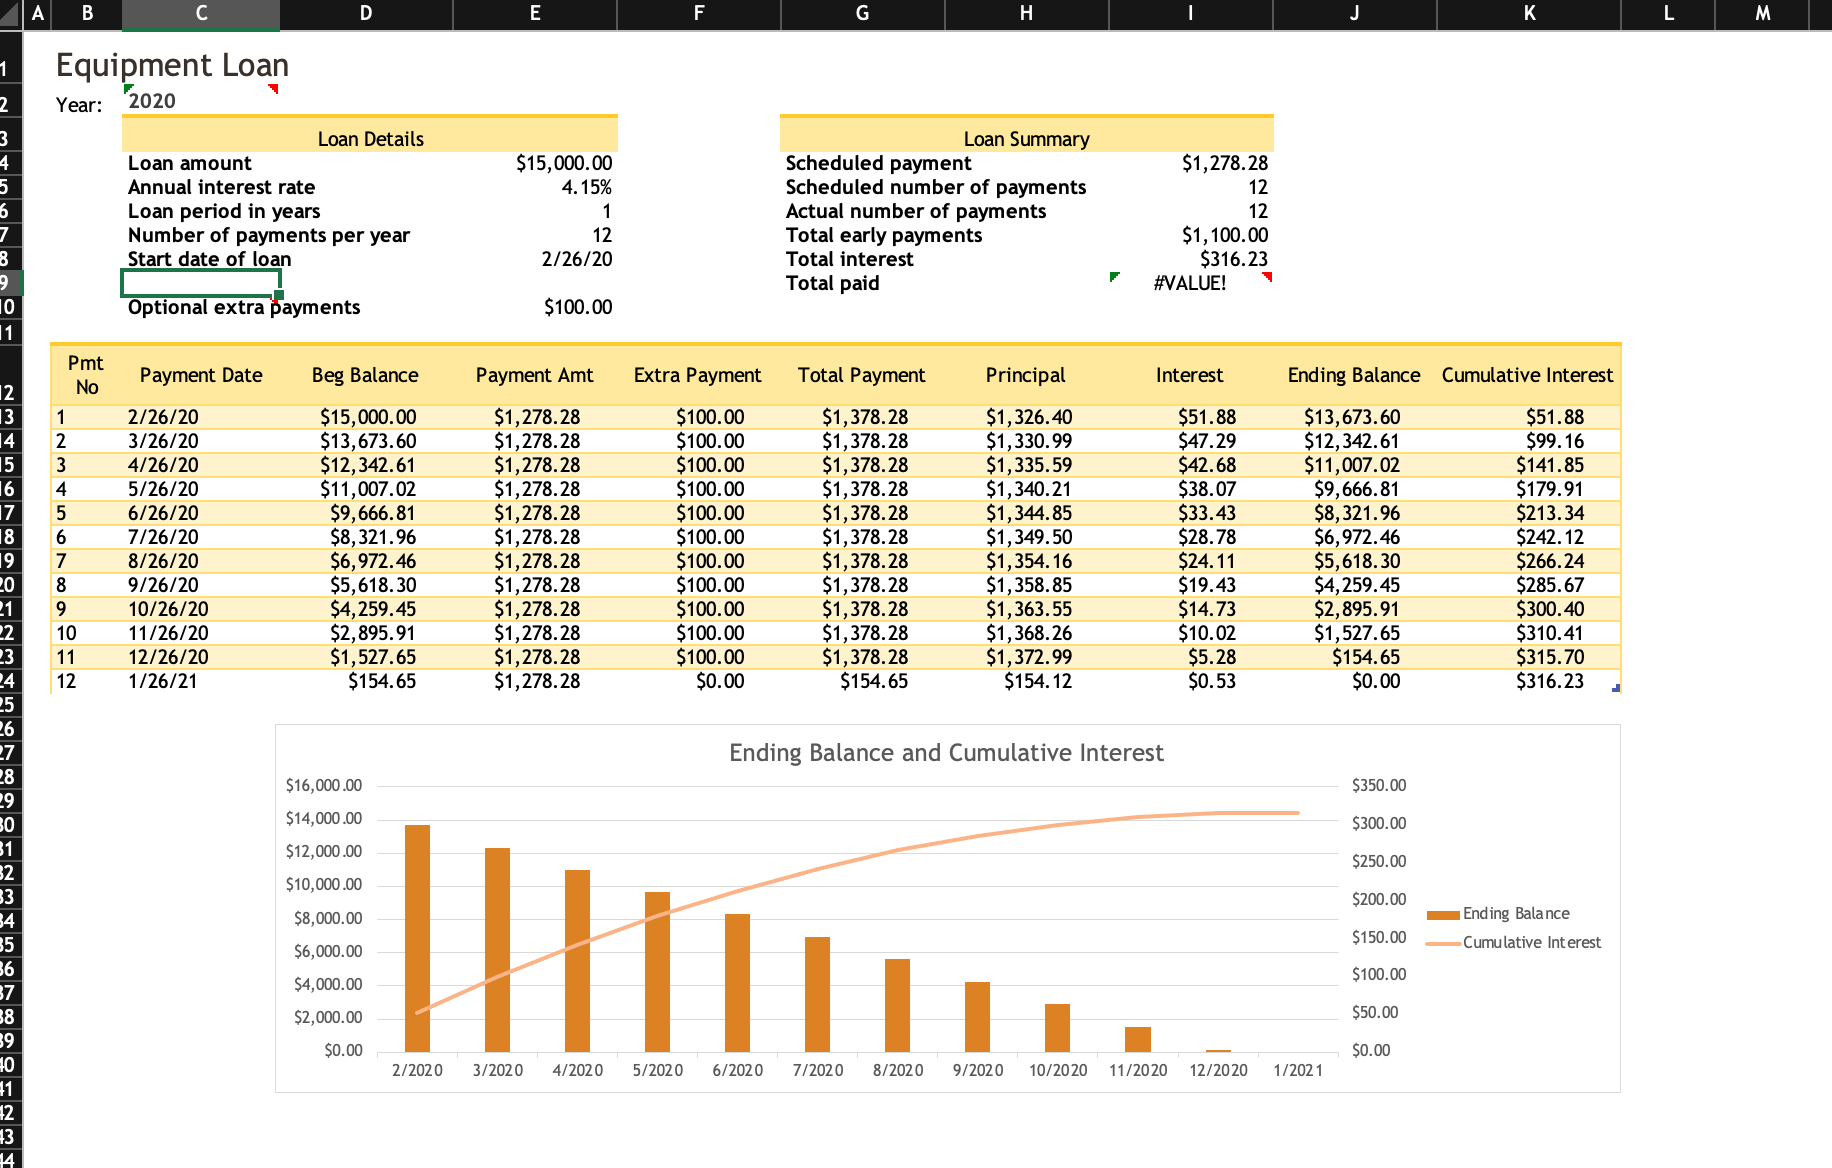1832x1168 pixels.
Task: Click the 1/2021 horizontal axis label
Action: (1298, 1071)
